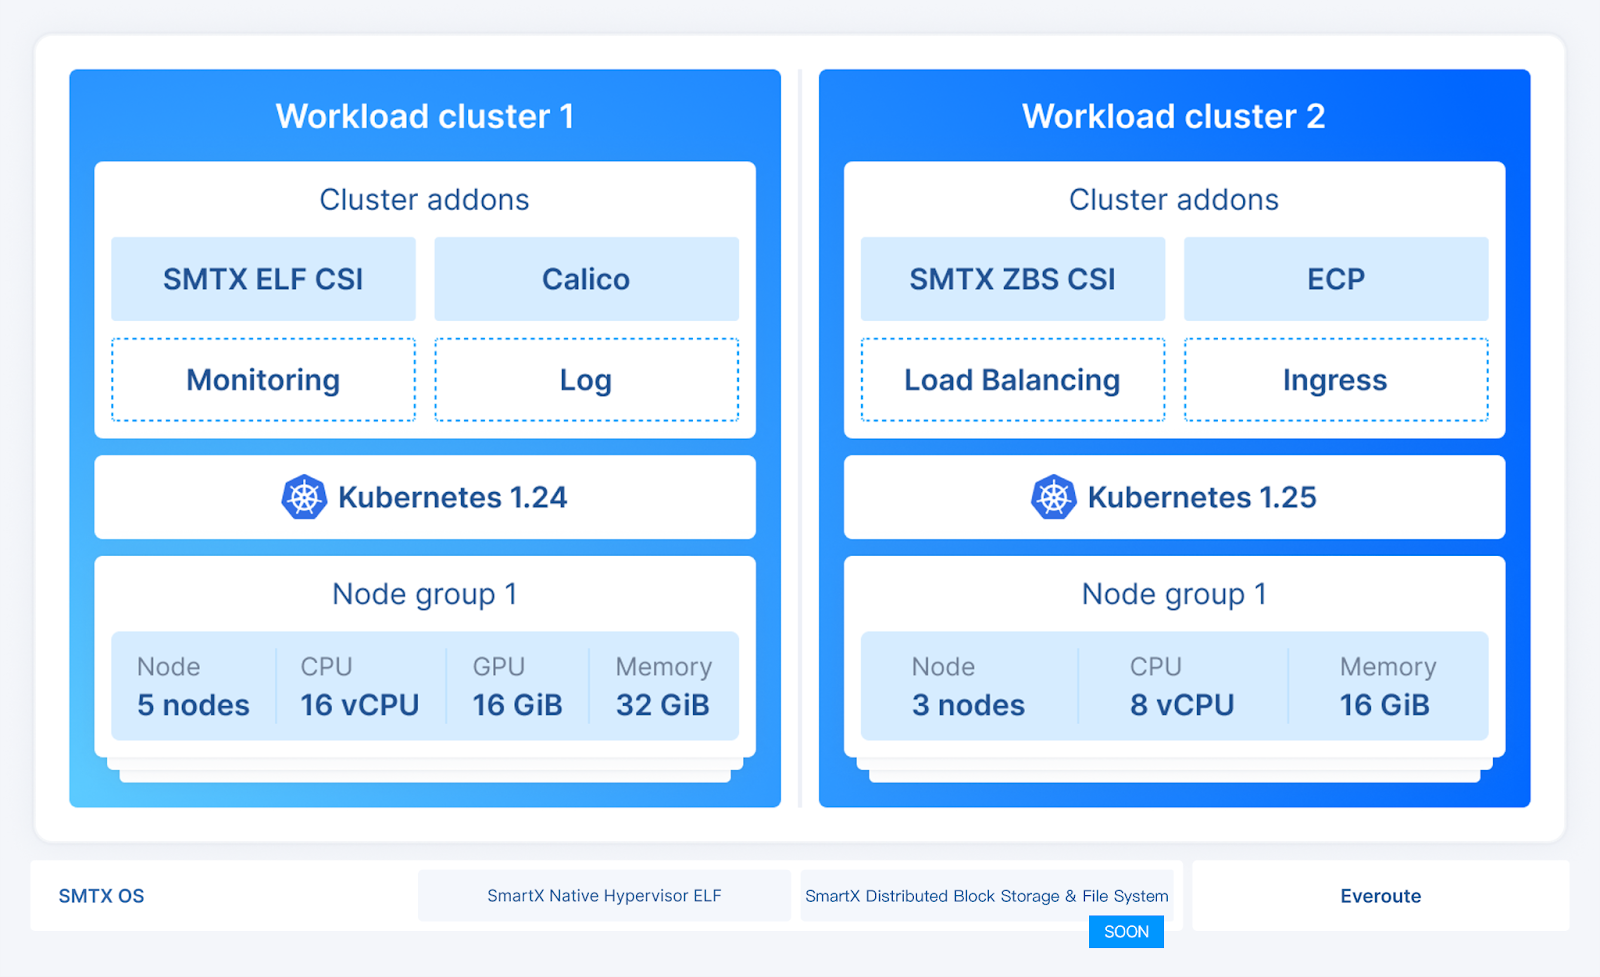This screenshot has height=977, width=1600.
Task: Select SmartX Distributed Block Storage & File System box
Action: pyautogui.click(x=987, y=896)
